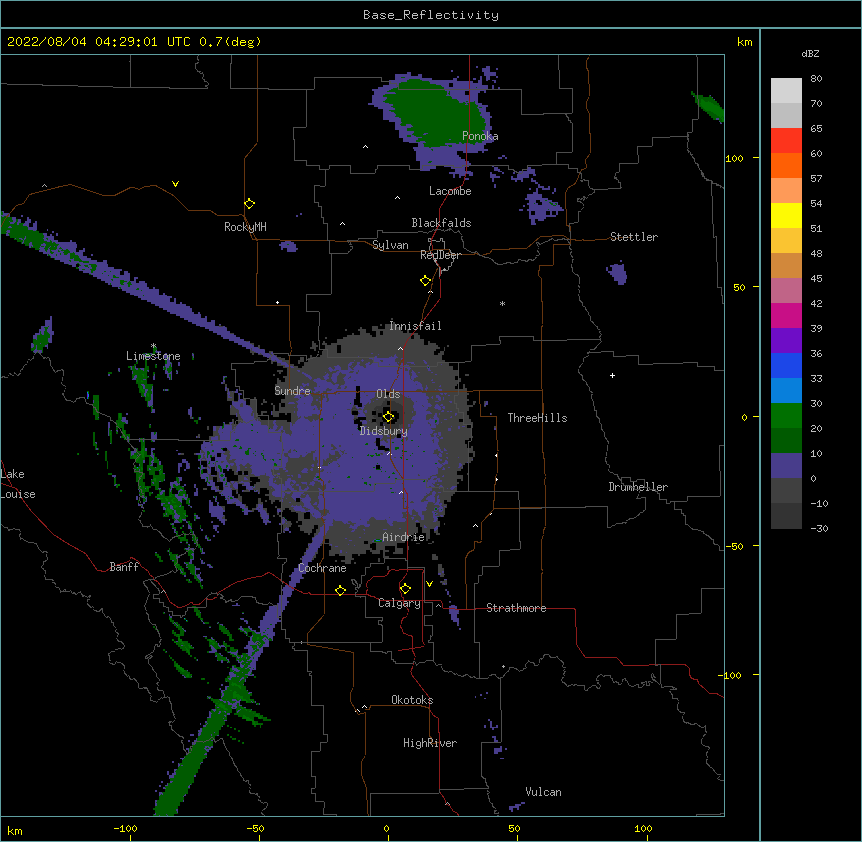Click the yellow diamond marker above RockyMH
Image resolution: width=862 pixels, height=842 pixels.
click(250, 204)
